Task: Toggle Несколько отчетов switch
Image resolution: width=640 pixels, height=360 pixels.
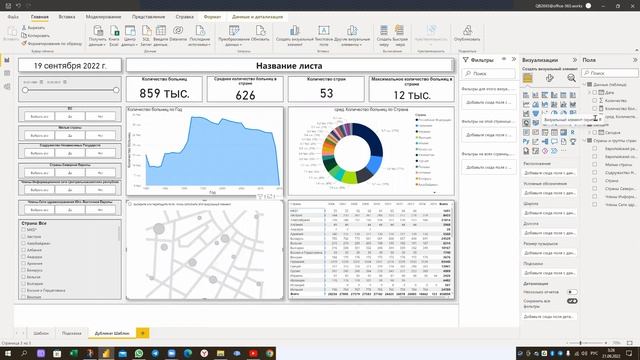Action: (572, 292)
